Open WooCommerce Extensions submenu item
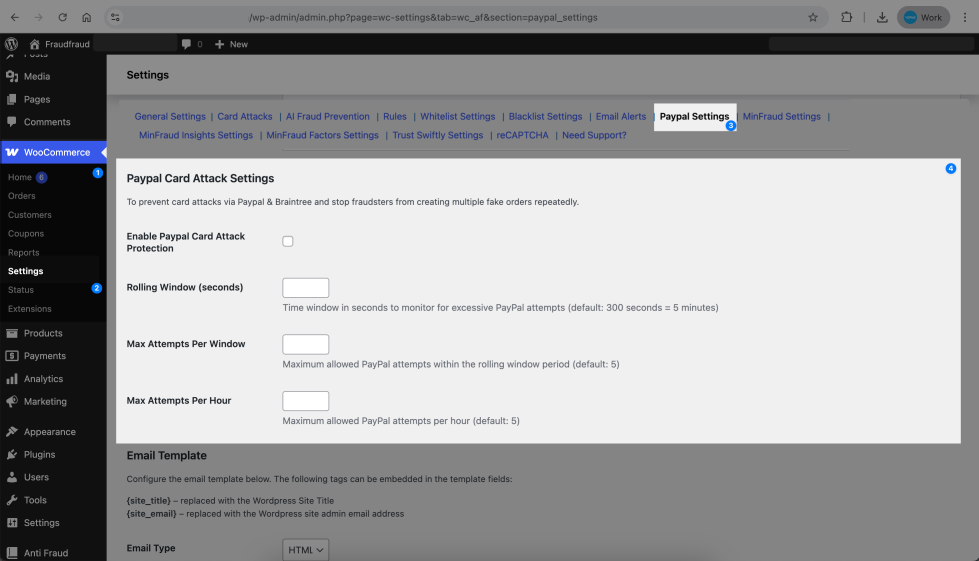 tap(30, 309)
